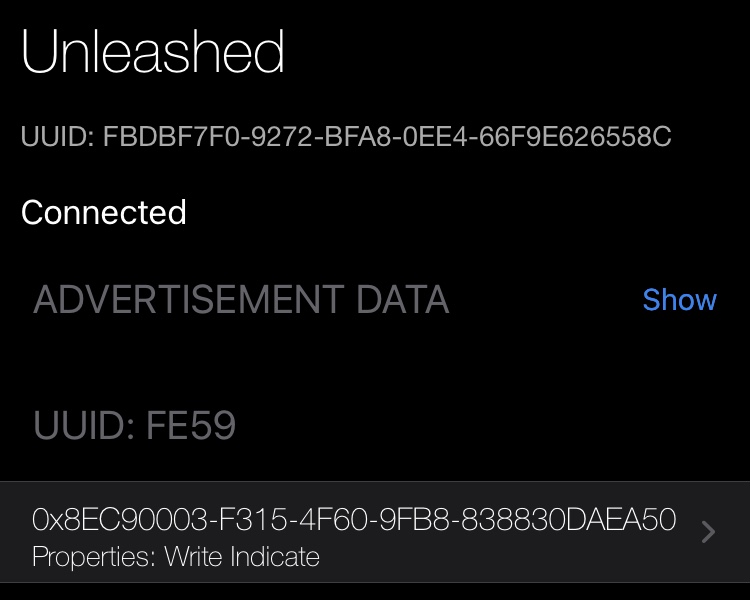Tap the Unleashed device name title
This screenshot has width=750, height=600.
(x=153, y=52)
